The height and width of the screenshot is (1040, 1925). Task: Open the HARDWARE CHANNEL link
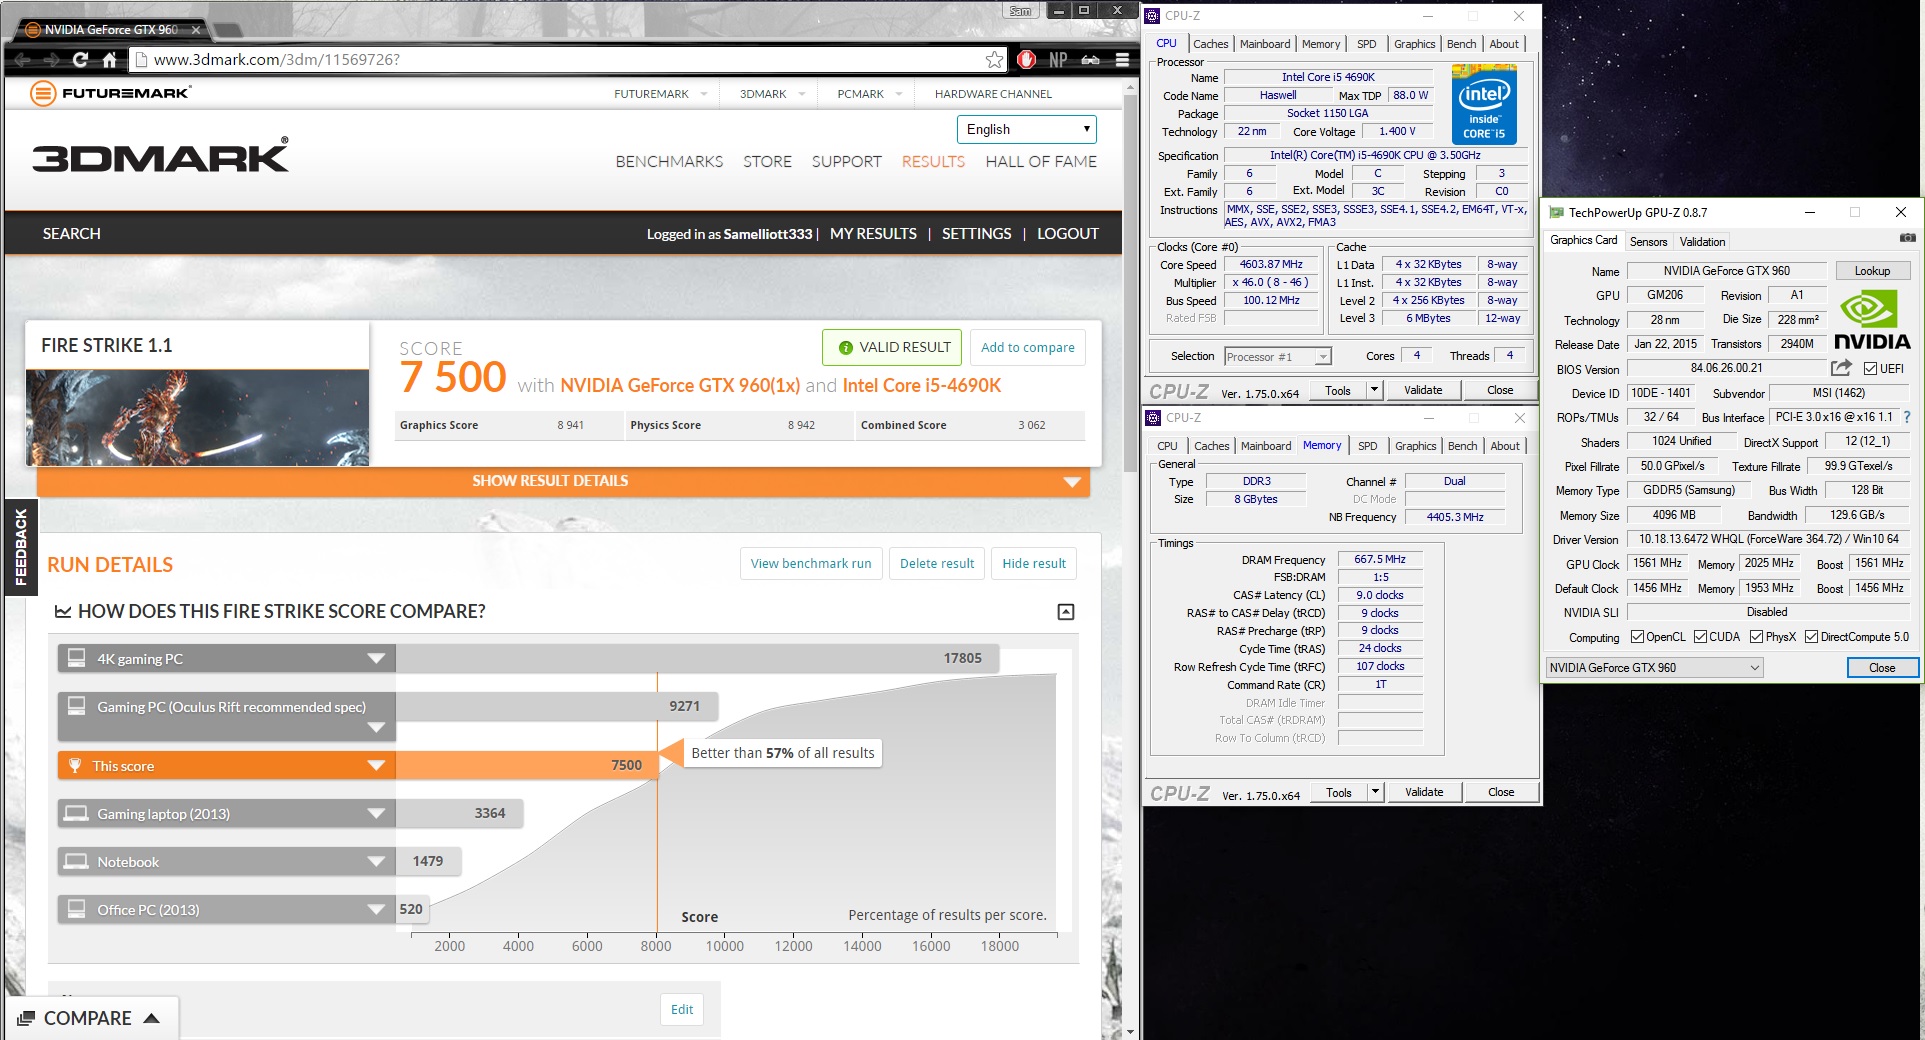coord(993,94)
